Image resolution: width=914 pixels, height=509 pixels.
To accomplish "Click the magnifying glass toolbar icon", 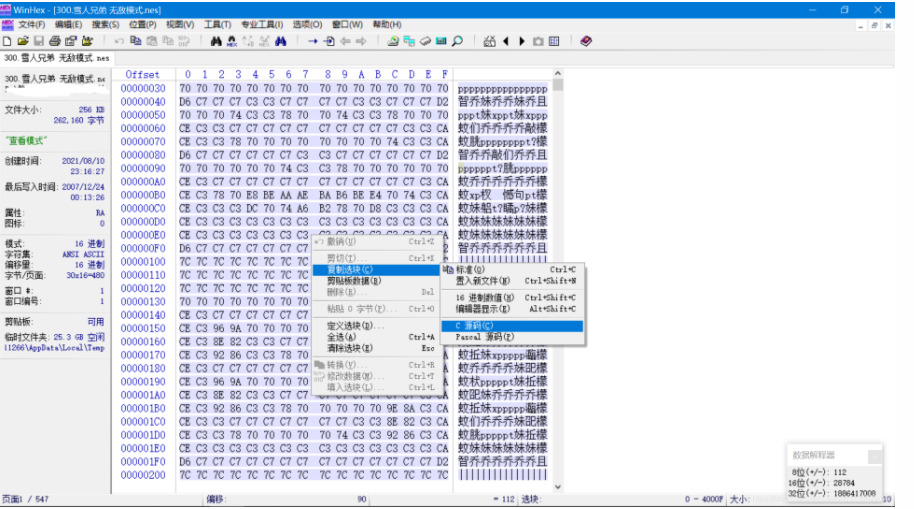I will pos(458,41).
